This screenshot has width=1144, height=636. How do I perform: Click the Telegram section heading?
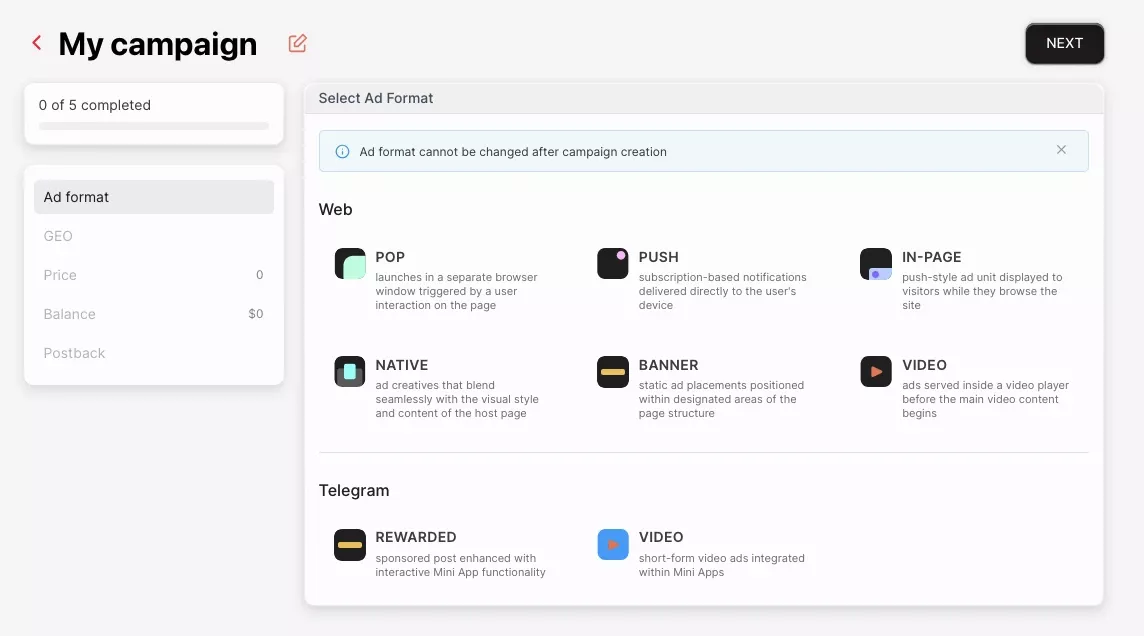354,490
